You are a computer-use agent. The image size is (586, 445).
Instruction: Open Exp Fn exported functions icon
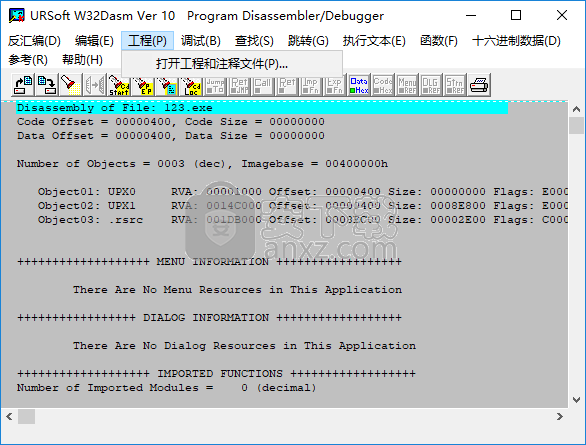point(334,85)
